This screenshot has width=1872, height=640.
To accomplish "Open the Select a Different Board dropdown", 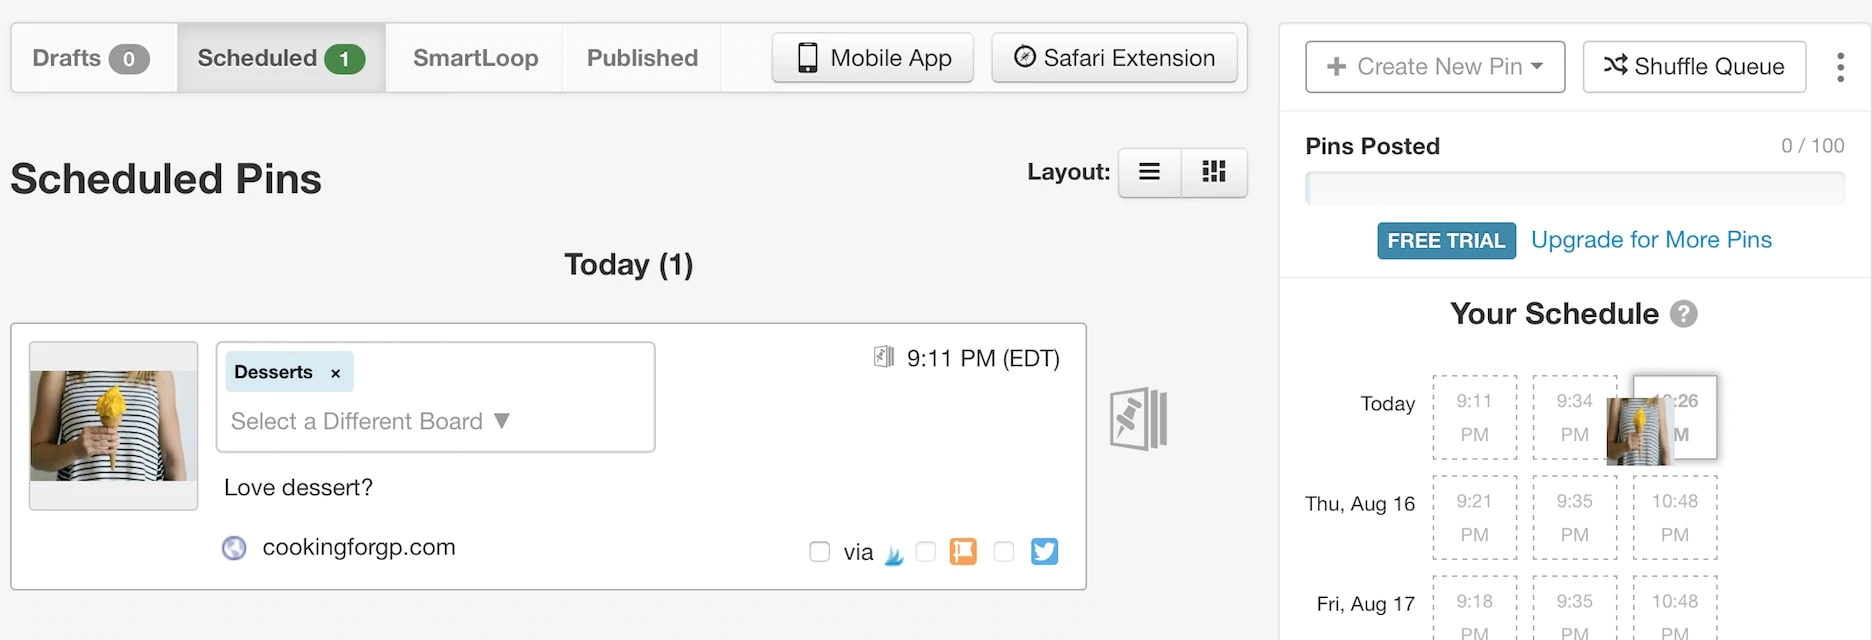I will 370,422.
